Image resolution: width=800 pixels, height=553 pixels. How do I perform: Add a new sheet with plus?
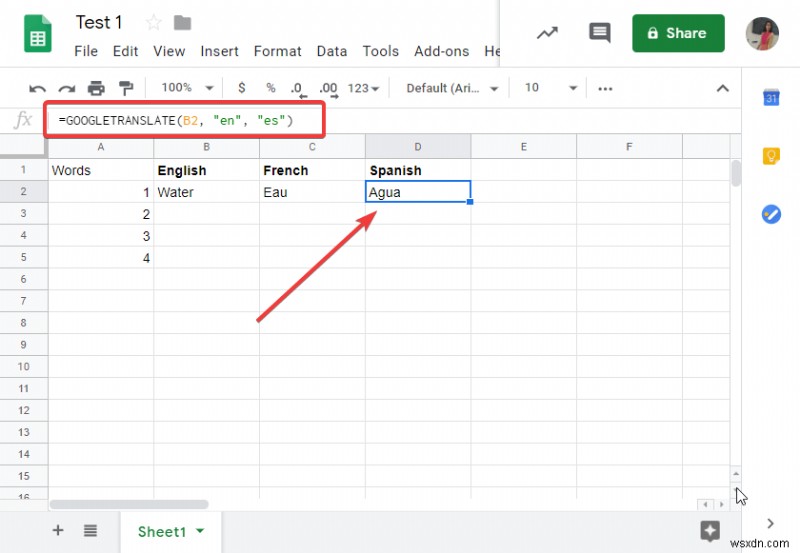coord(58,530)
